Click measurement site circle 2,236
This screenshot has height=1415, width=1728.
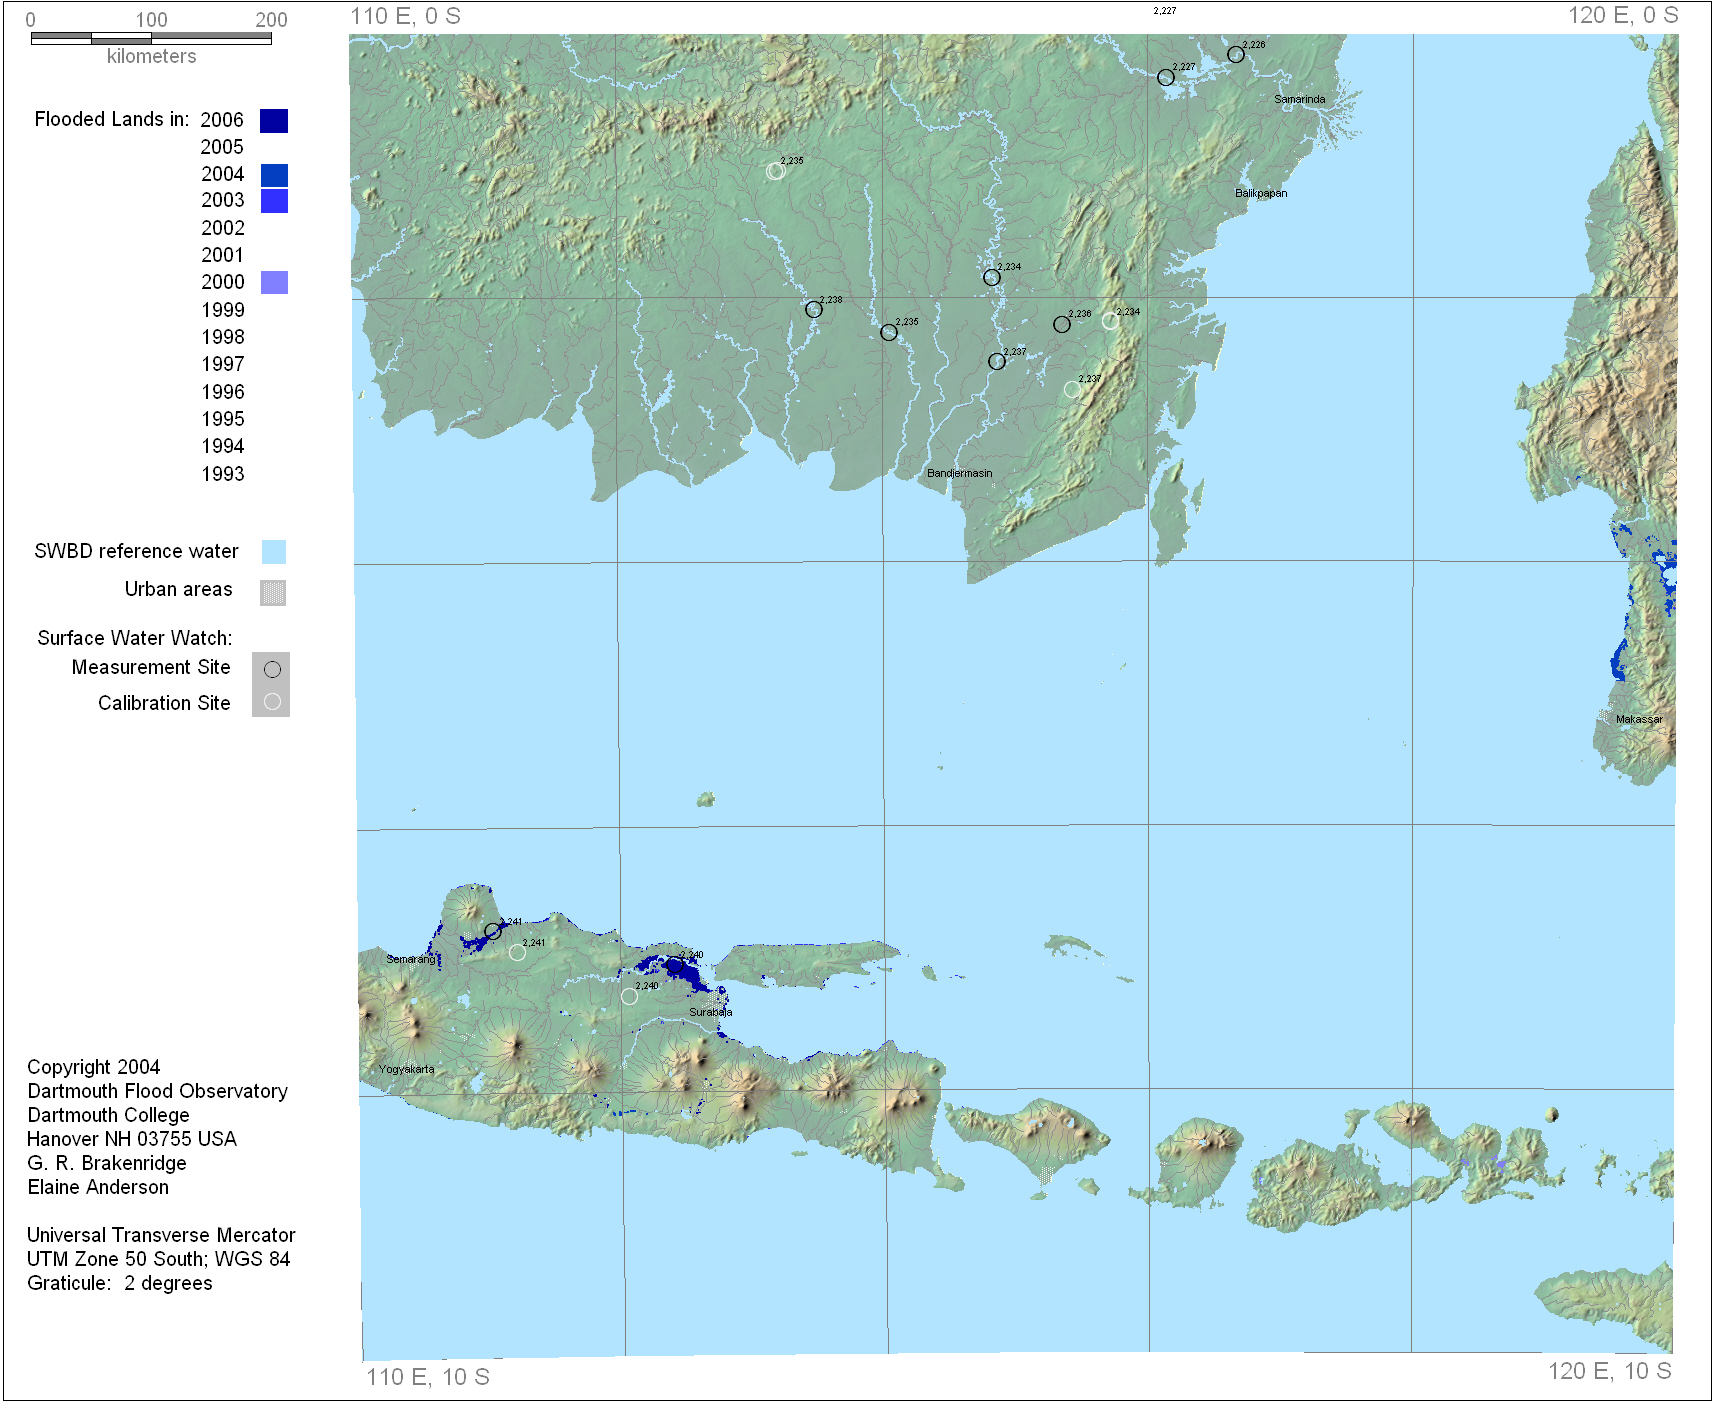click(x=1061, y=324)
